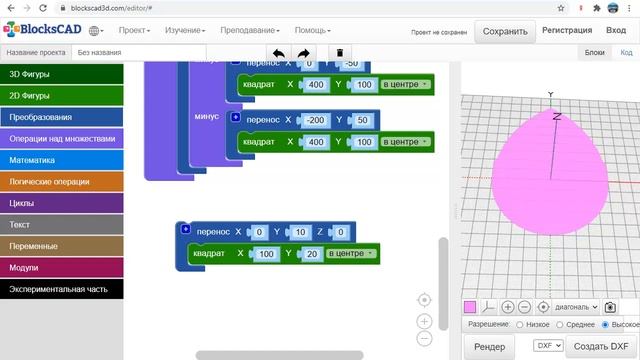Screen dimensions: 640x360
Task: Edit X value 100 in bottom квадрат block
Action: tap(266, 253)
